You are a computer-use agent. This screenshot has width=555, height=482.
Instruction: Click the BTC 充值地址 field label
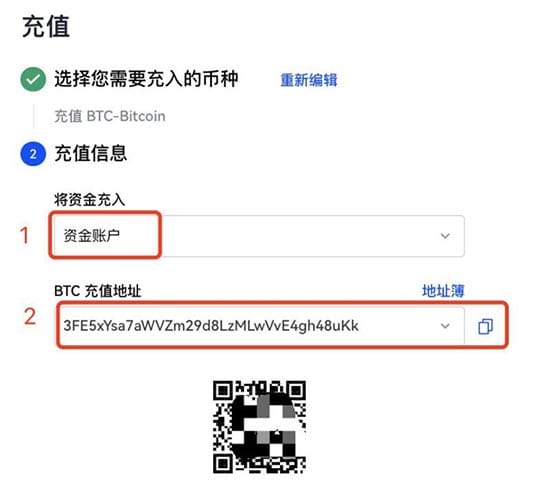pos(98,291)
